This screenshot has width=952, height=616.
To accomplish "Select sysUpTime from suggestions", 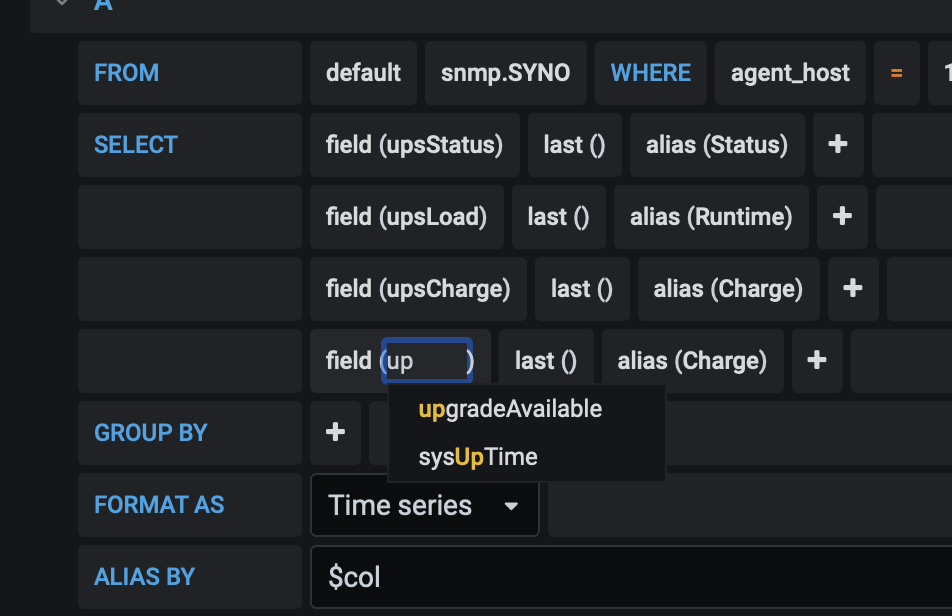I will tap(478, 457).
